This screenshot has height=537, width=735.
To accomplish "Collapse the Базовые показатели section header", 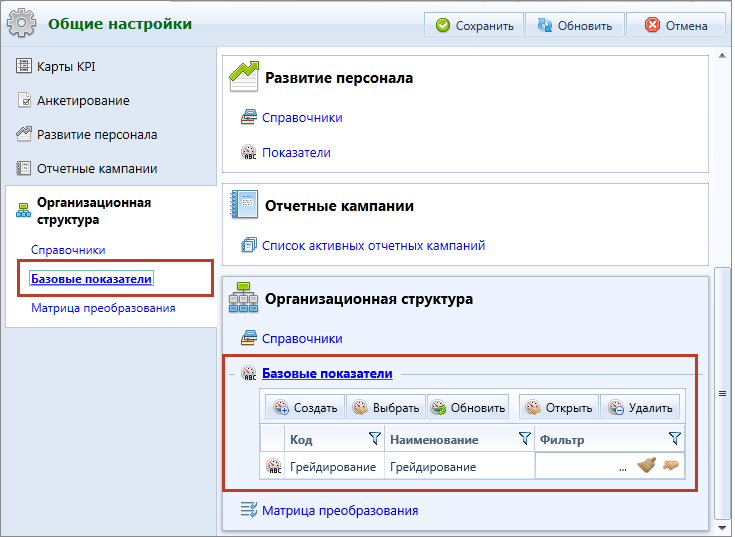I will tap(327, 374).
